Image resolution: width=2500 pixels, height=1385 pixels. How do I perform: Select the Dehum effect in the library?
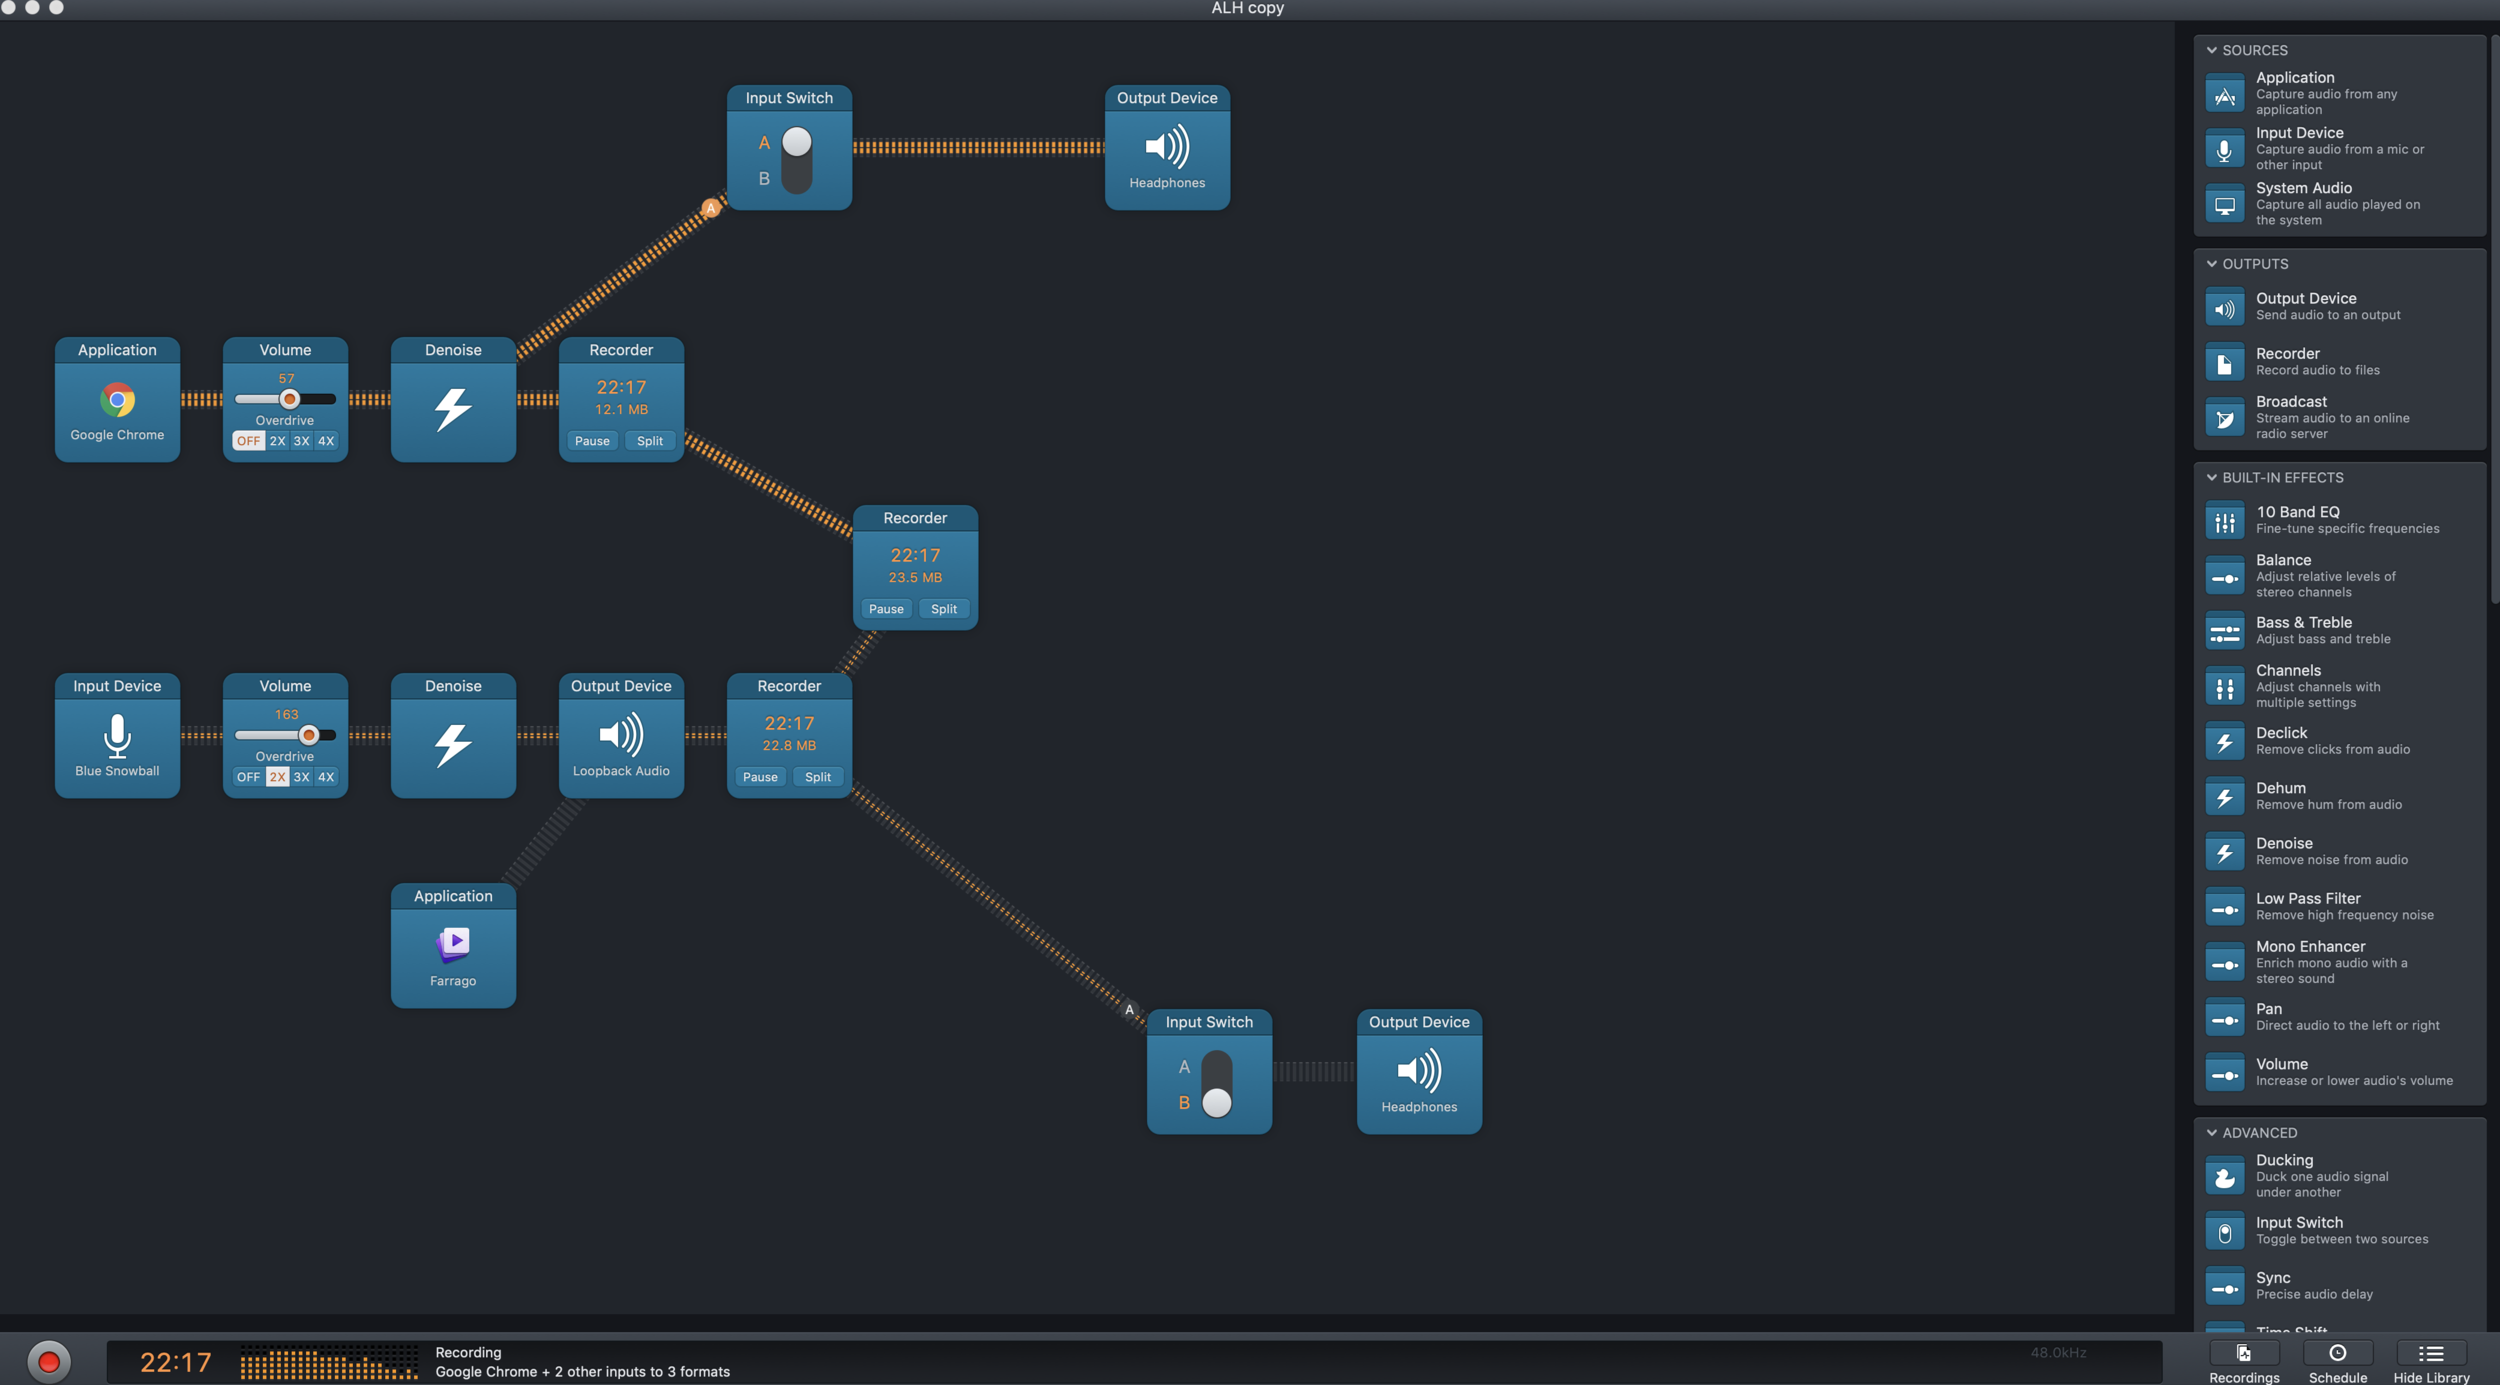point(2339,796)
